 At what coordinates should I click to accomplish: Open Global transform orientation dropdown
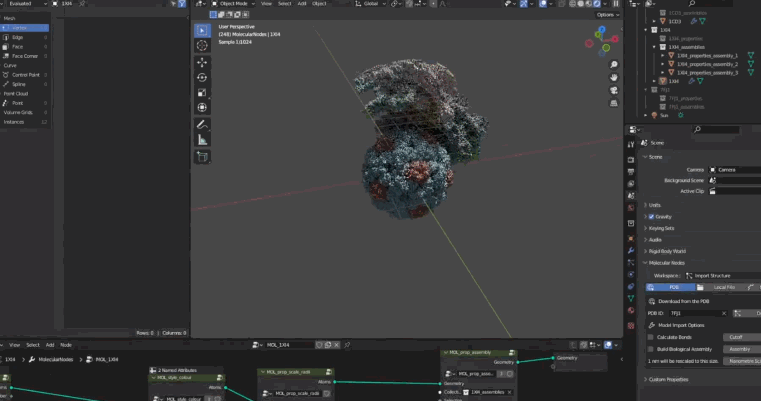[371, 4]
